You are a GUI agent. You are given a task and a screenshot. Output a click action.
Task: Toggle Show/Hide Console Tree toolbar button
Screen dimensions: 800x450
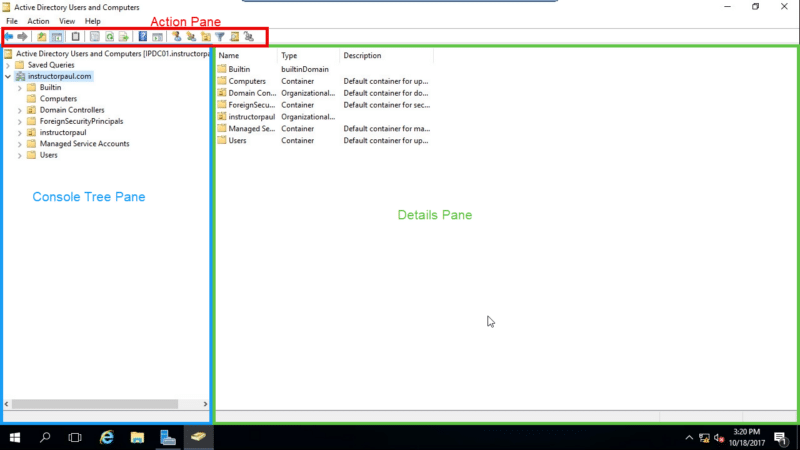(x=57, y=37)
